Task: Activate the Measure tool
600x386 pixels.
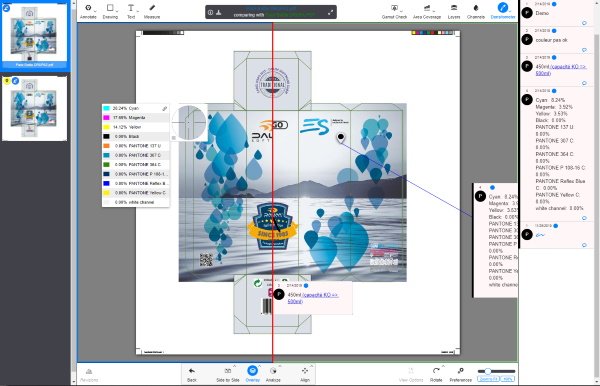Action: (152, 11)
